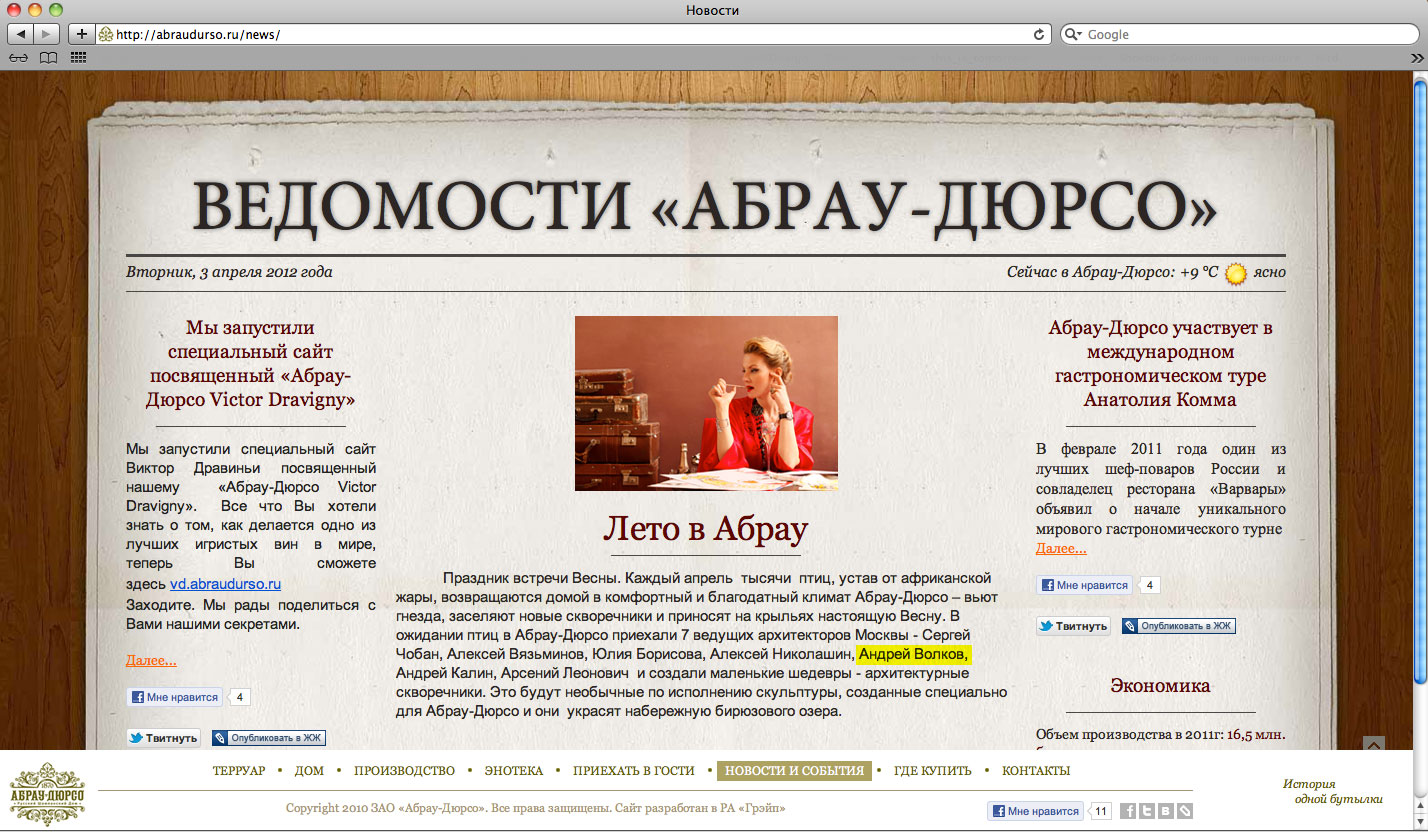Open the Reading List glasses icon

tap(18, 58)
